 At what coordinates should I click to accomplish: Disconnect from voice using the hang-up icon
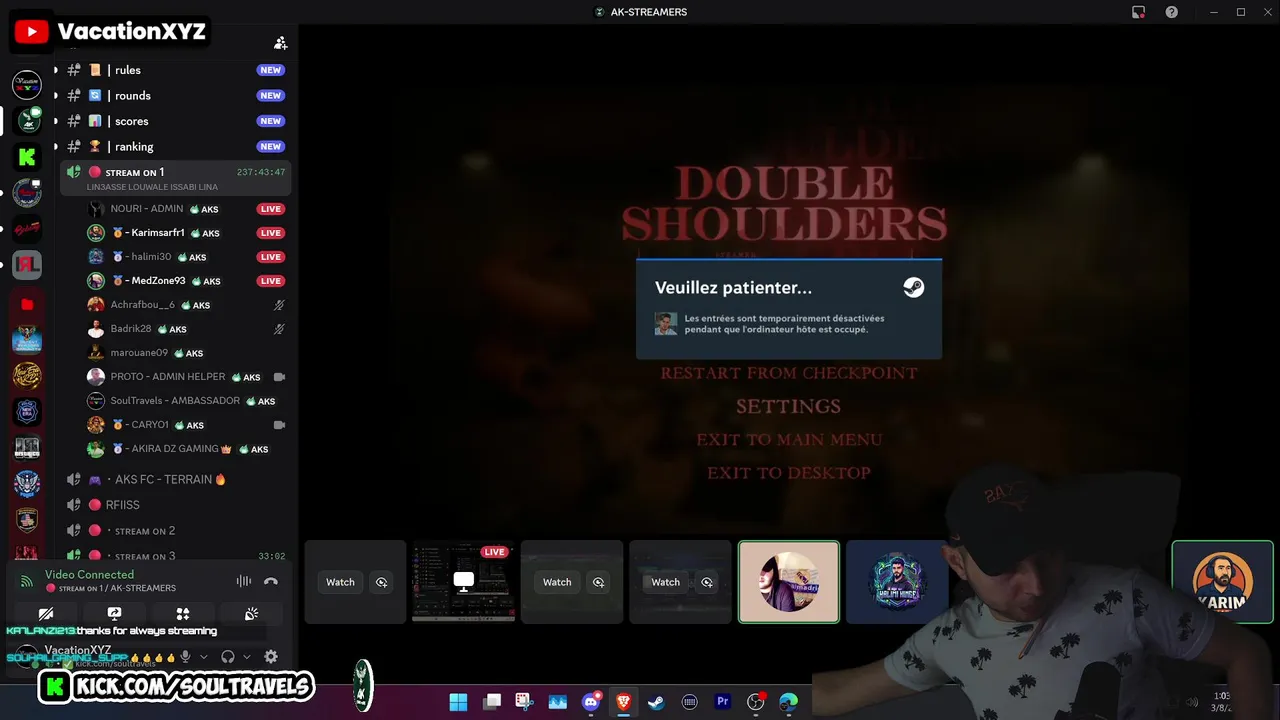tap(270, 581)
